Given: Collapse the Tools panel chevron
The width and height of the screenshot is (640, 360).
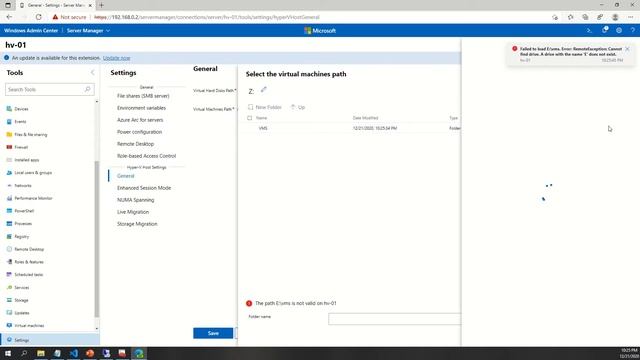Looking at the screenshot, I should 93,73.
